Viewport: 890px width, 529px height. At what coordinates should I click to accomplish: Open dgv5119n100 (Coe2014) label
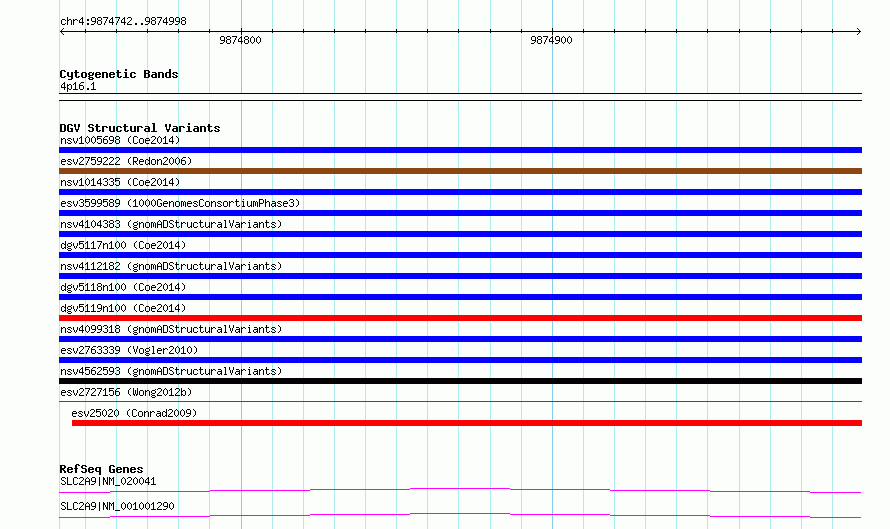point(123,308)
